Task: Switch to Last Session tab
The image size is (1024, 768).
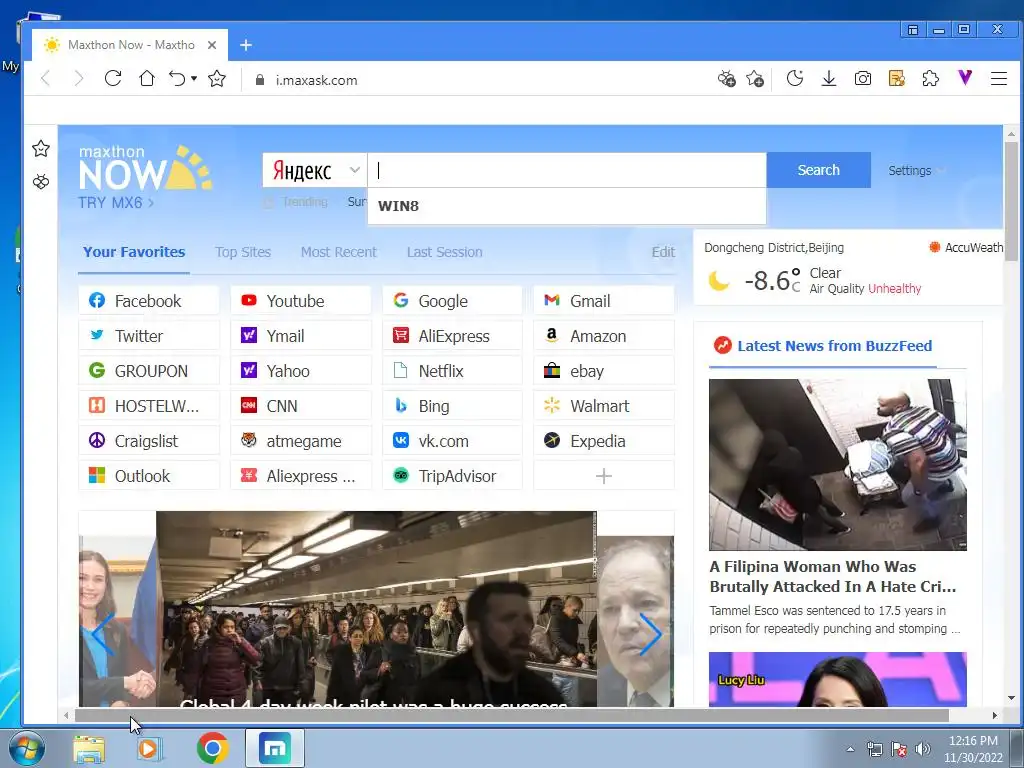Action: pyautogui.click(x=444, y=252)
